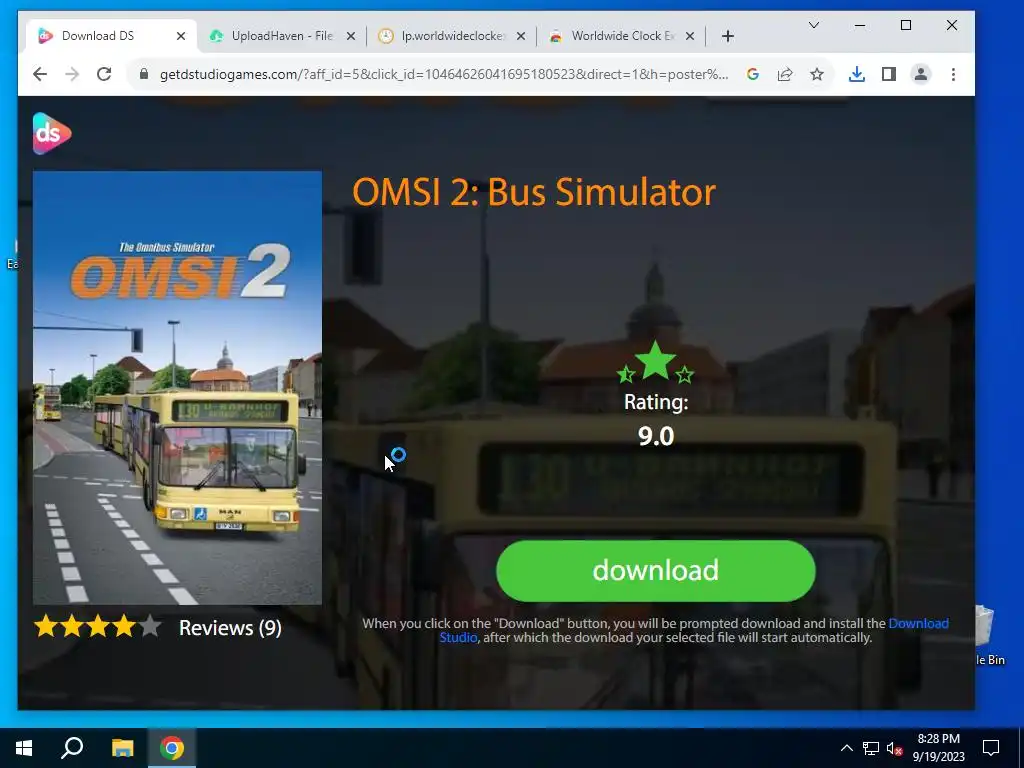
Task: Open the clock showing 8:28 PM
Action: click(x=938, y=748)
